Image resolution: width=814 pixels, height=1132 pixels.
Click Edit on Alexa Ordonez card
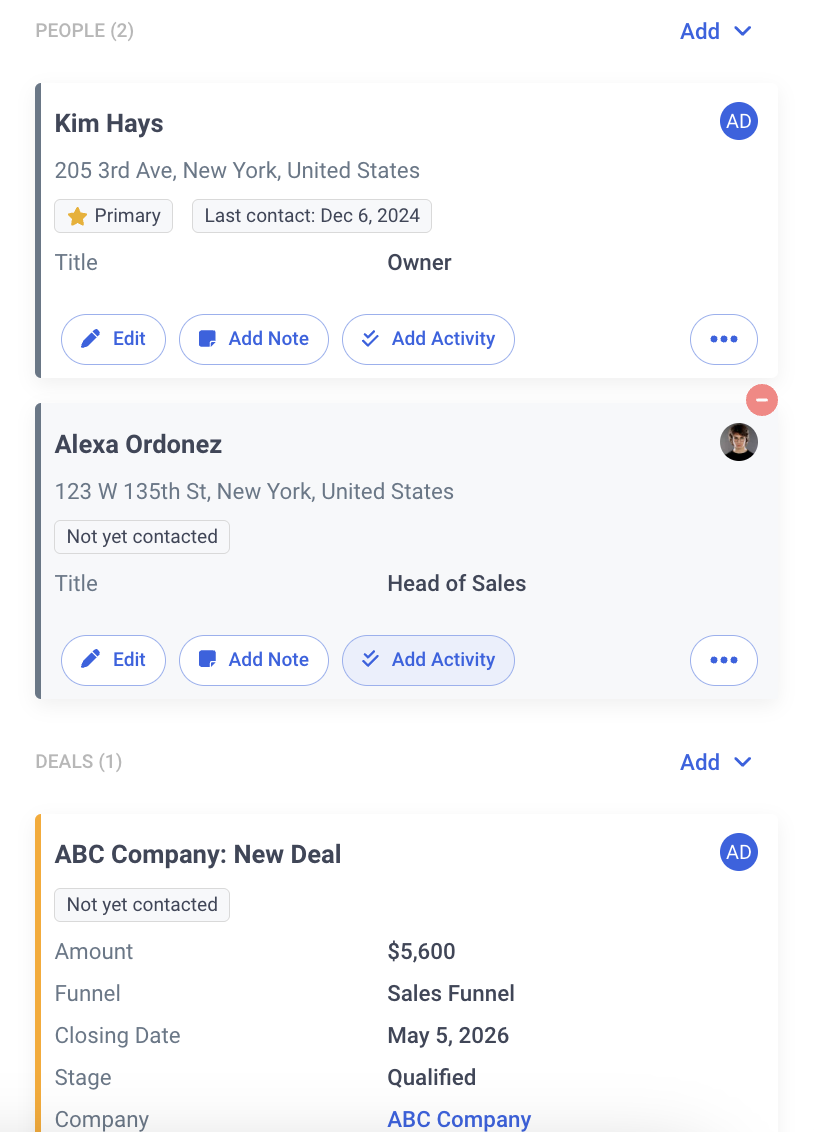point(112,660)
